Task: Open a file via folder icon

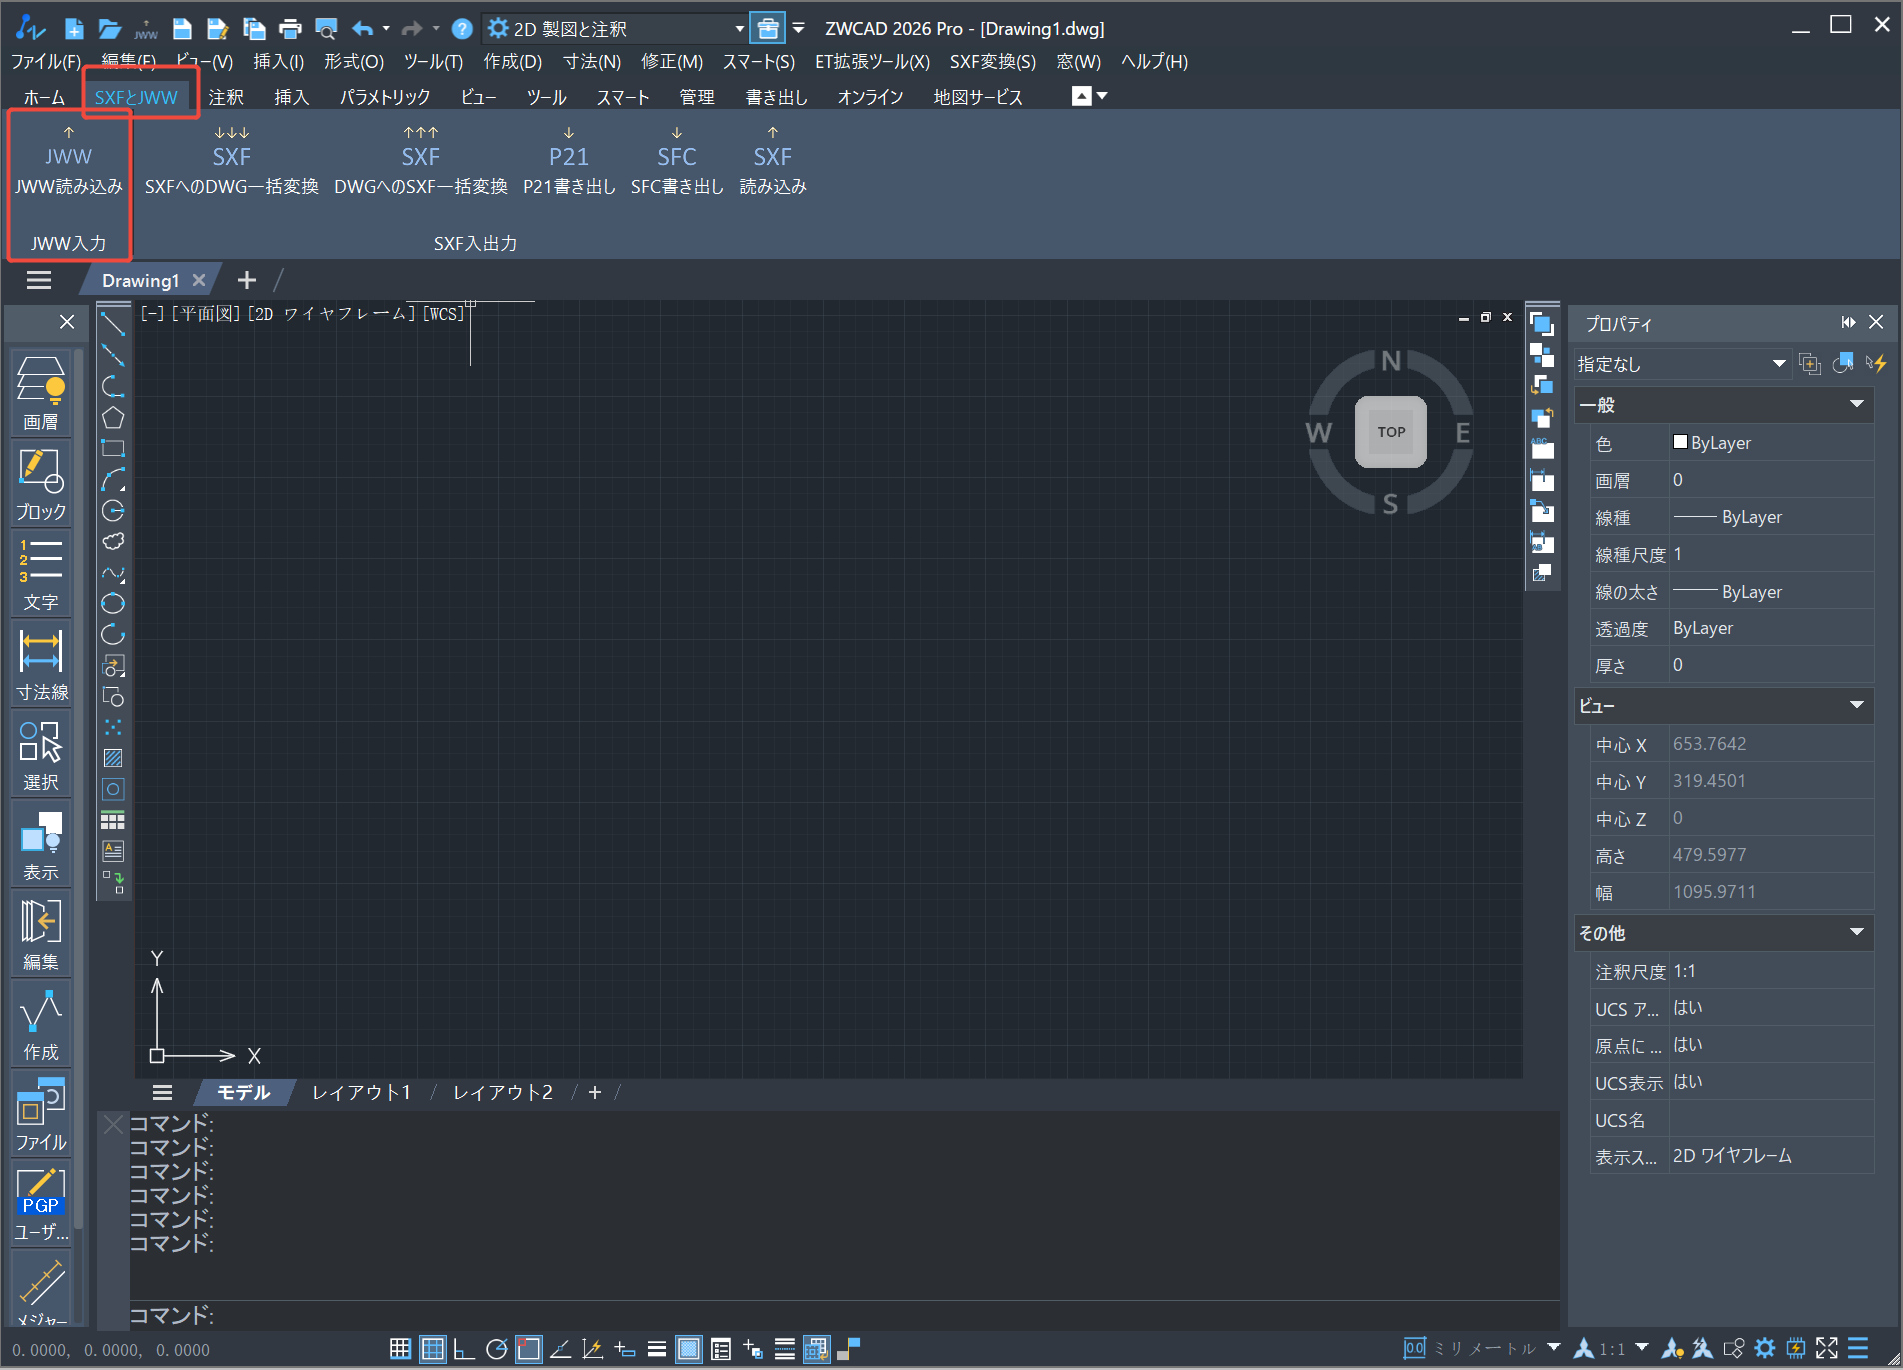Action: 110,29
